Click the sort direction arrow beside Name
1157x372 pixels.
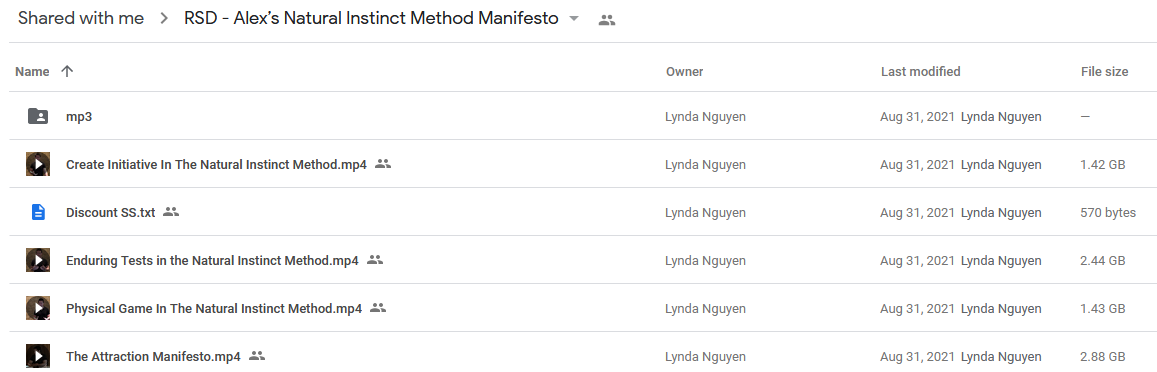(x=67, y=72)
